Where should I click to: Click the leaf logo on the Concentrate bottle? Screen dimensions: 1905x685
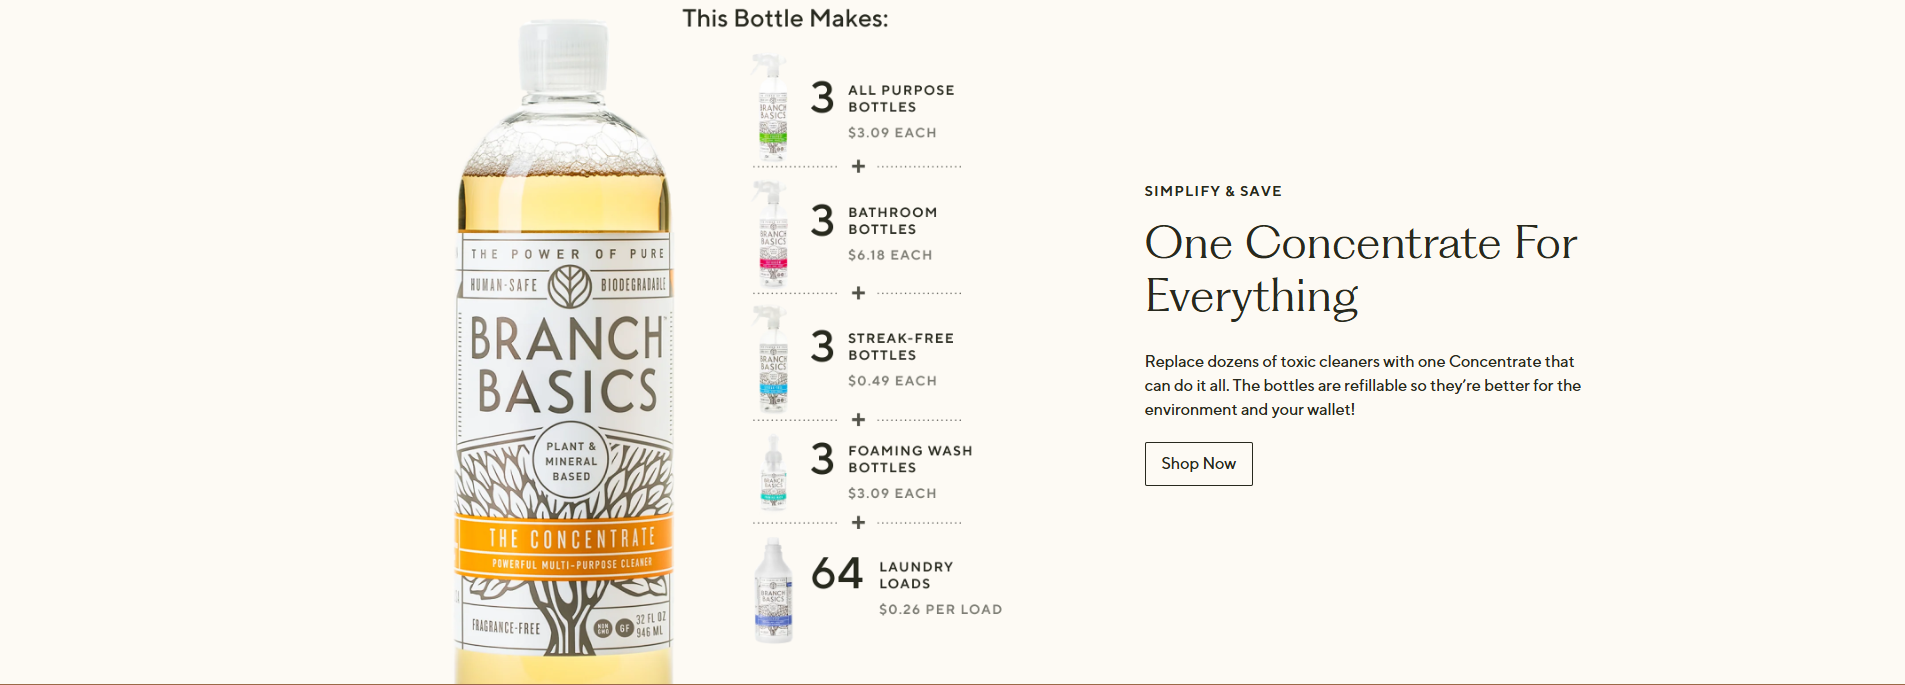pyautogui.click(x=569, y=286)
